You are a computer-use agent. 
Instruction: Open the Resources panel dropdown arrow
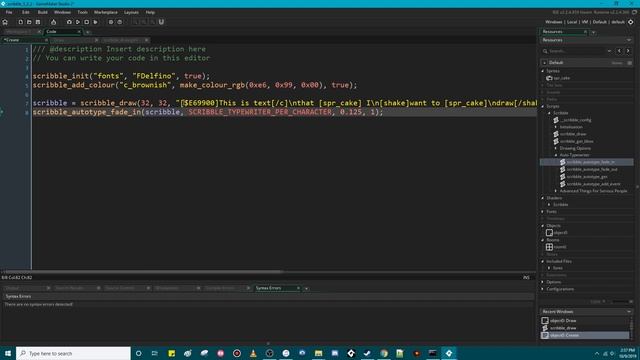tap(629, 40)
